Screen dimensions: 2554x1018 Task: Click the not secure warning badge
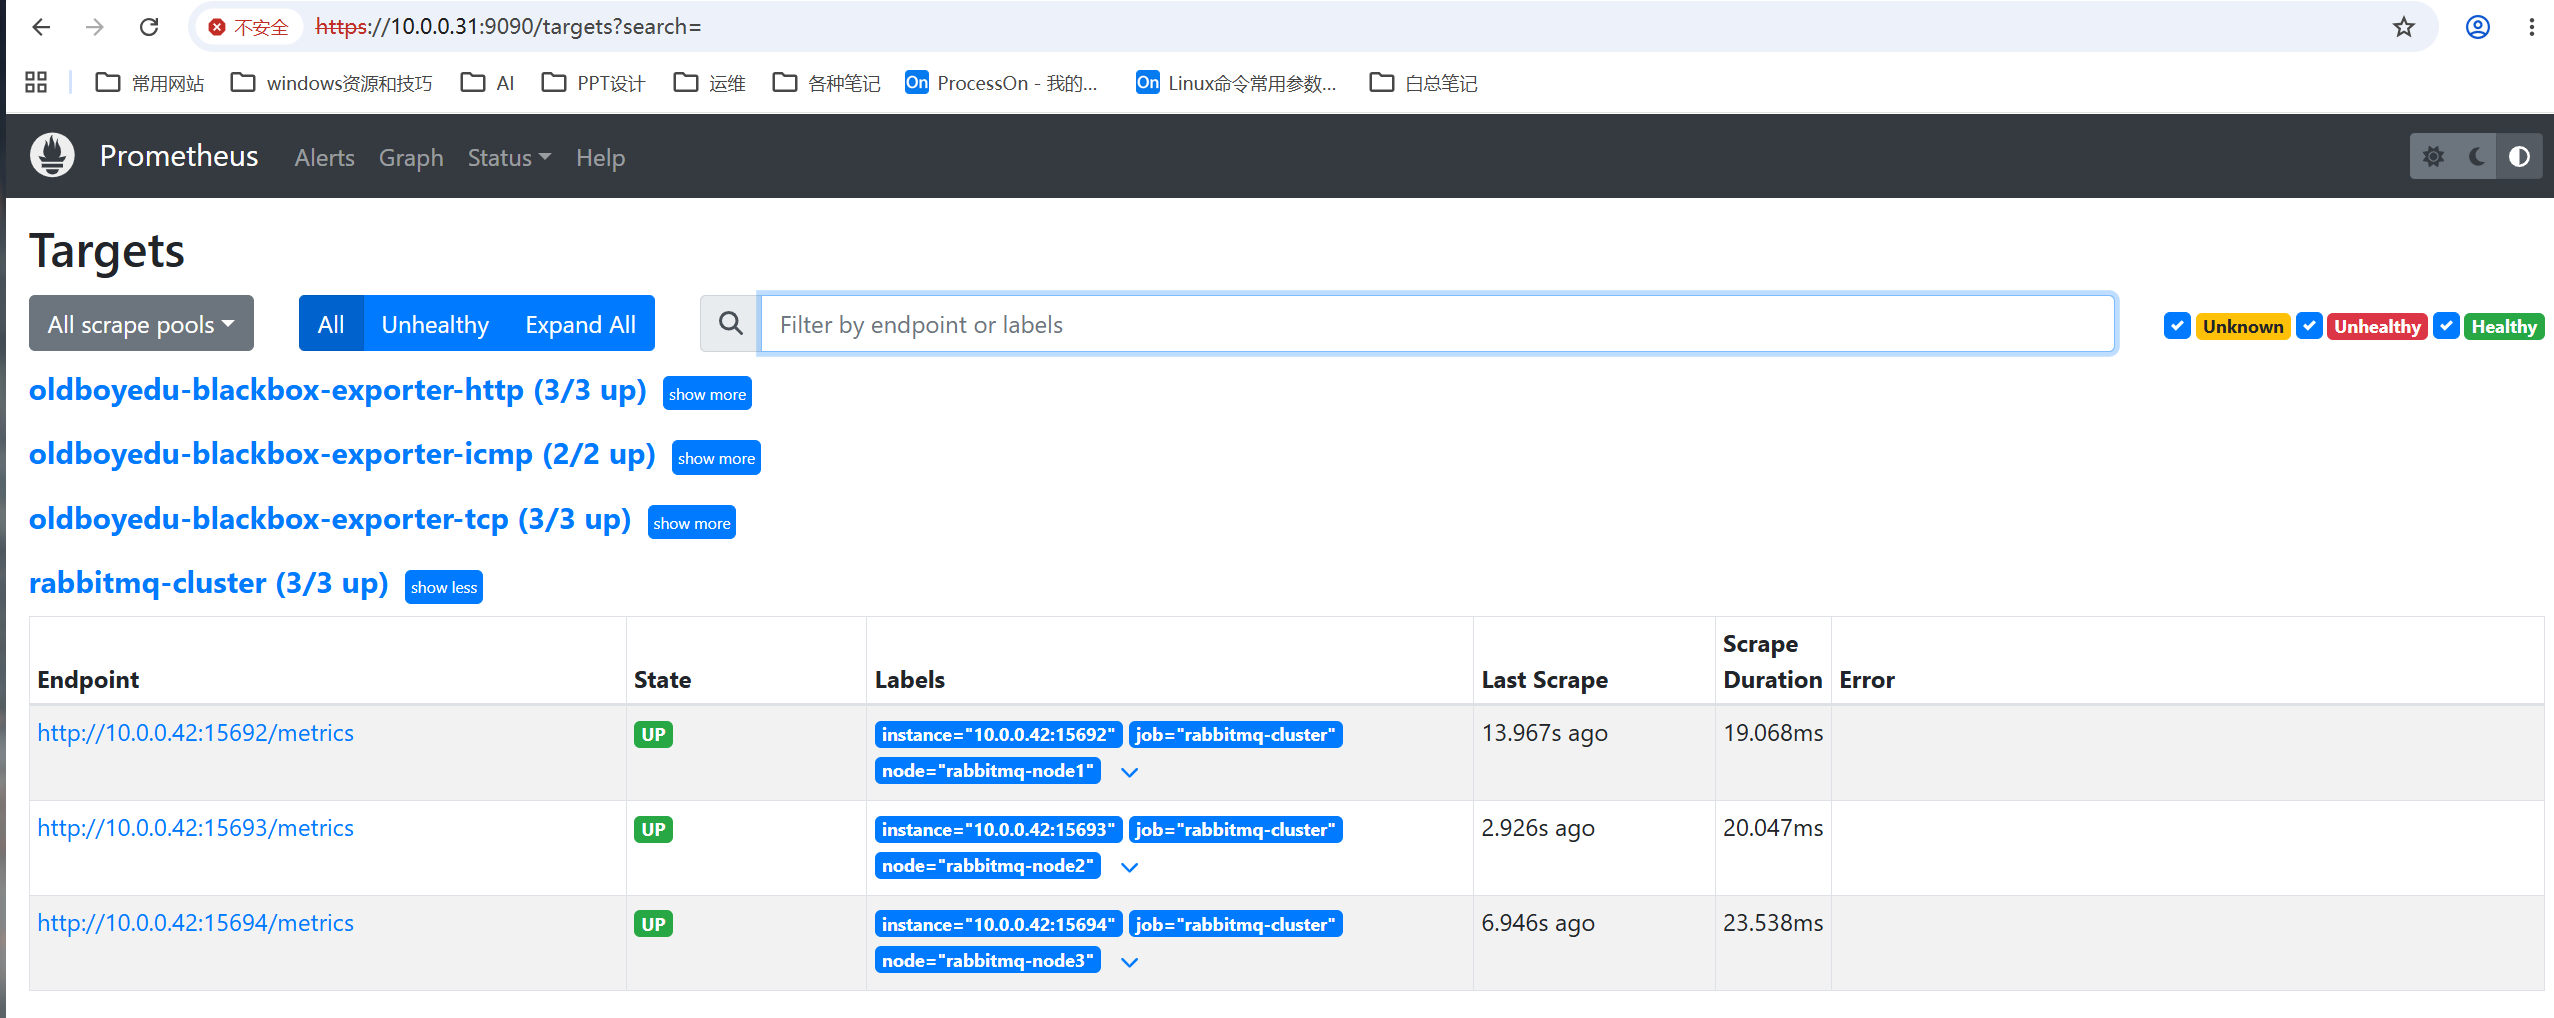click(248, 27)
